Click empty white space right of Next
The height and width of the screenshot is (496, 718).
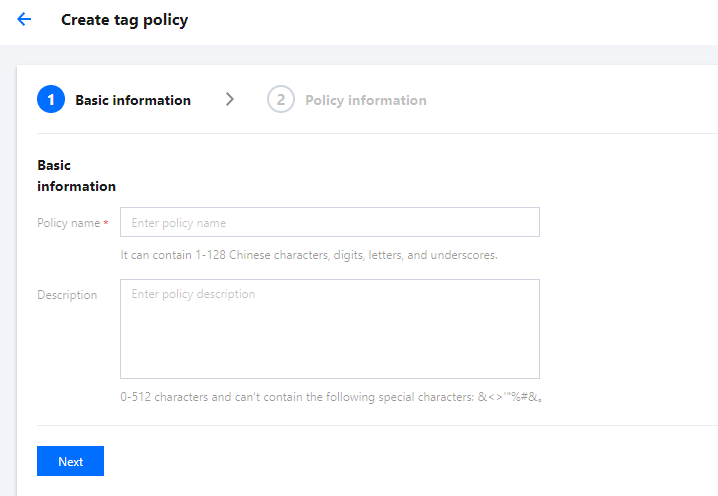coord(400,461)
